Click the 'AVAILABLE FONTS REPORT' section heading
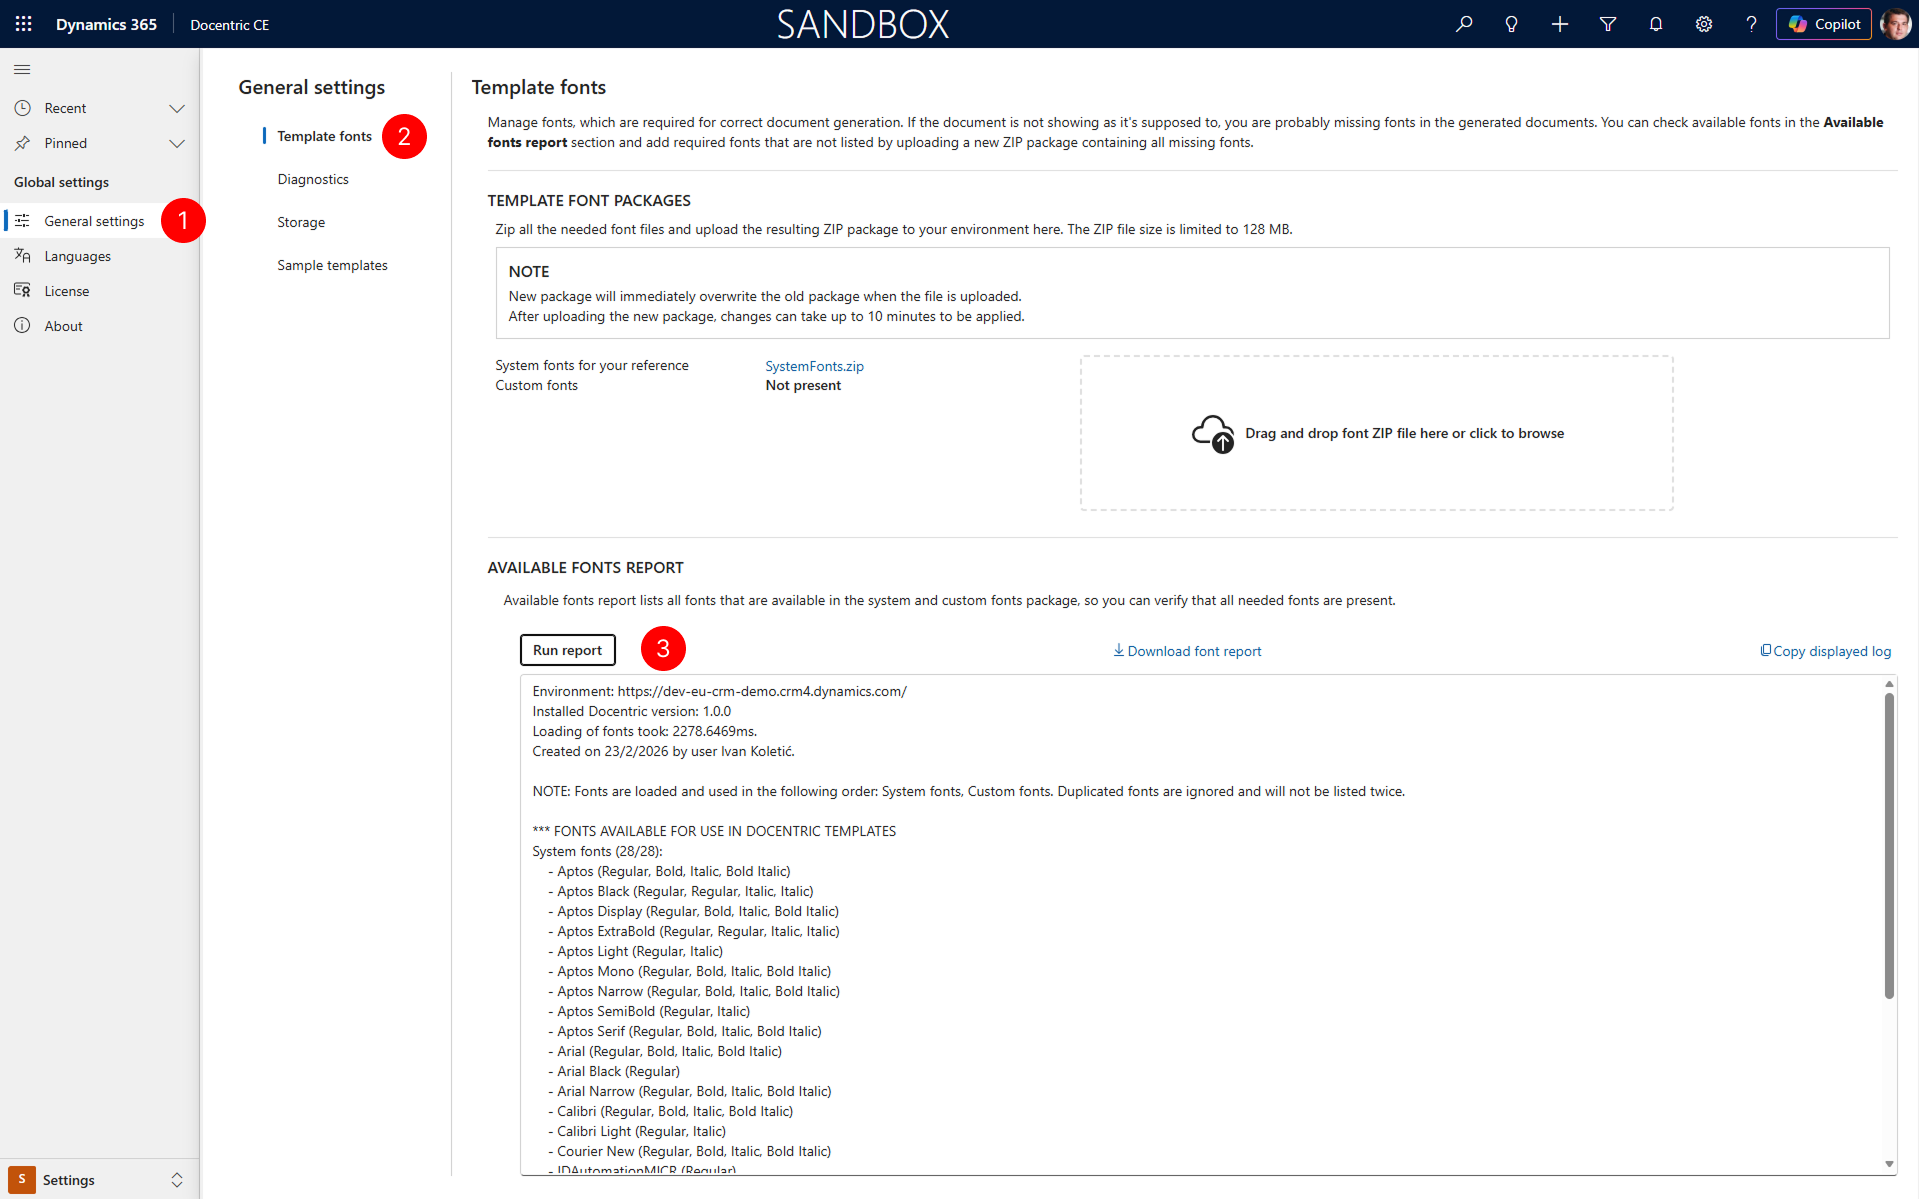Screen dimensions: 1919x1199 click(585, 567)
